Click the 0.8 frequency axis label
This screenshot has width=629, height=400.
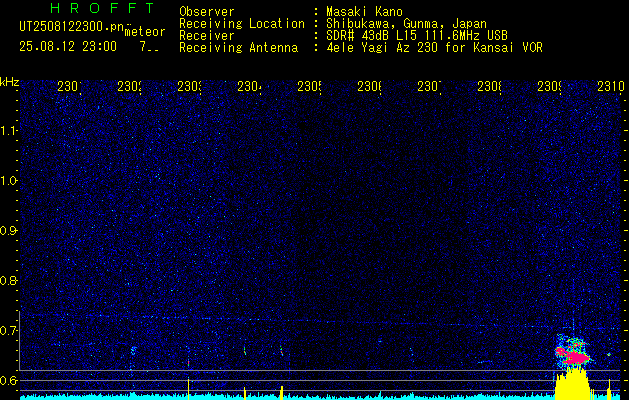(x=9, y=280)
